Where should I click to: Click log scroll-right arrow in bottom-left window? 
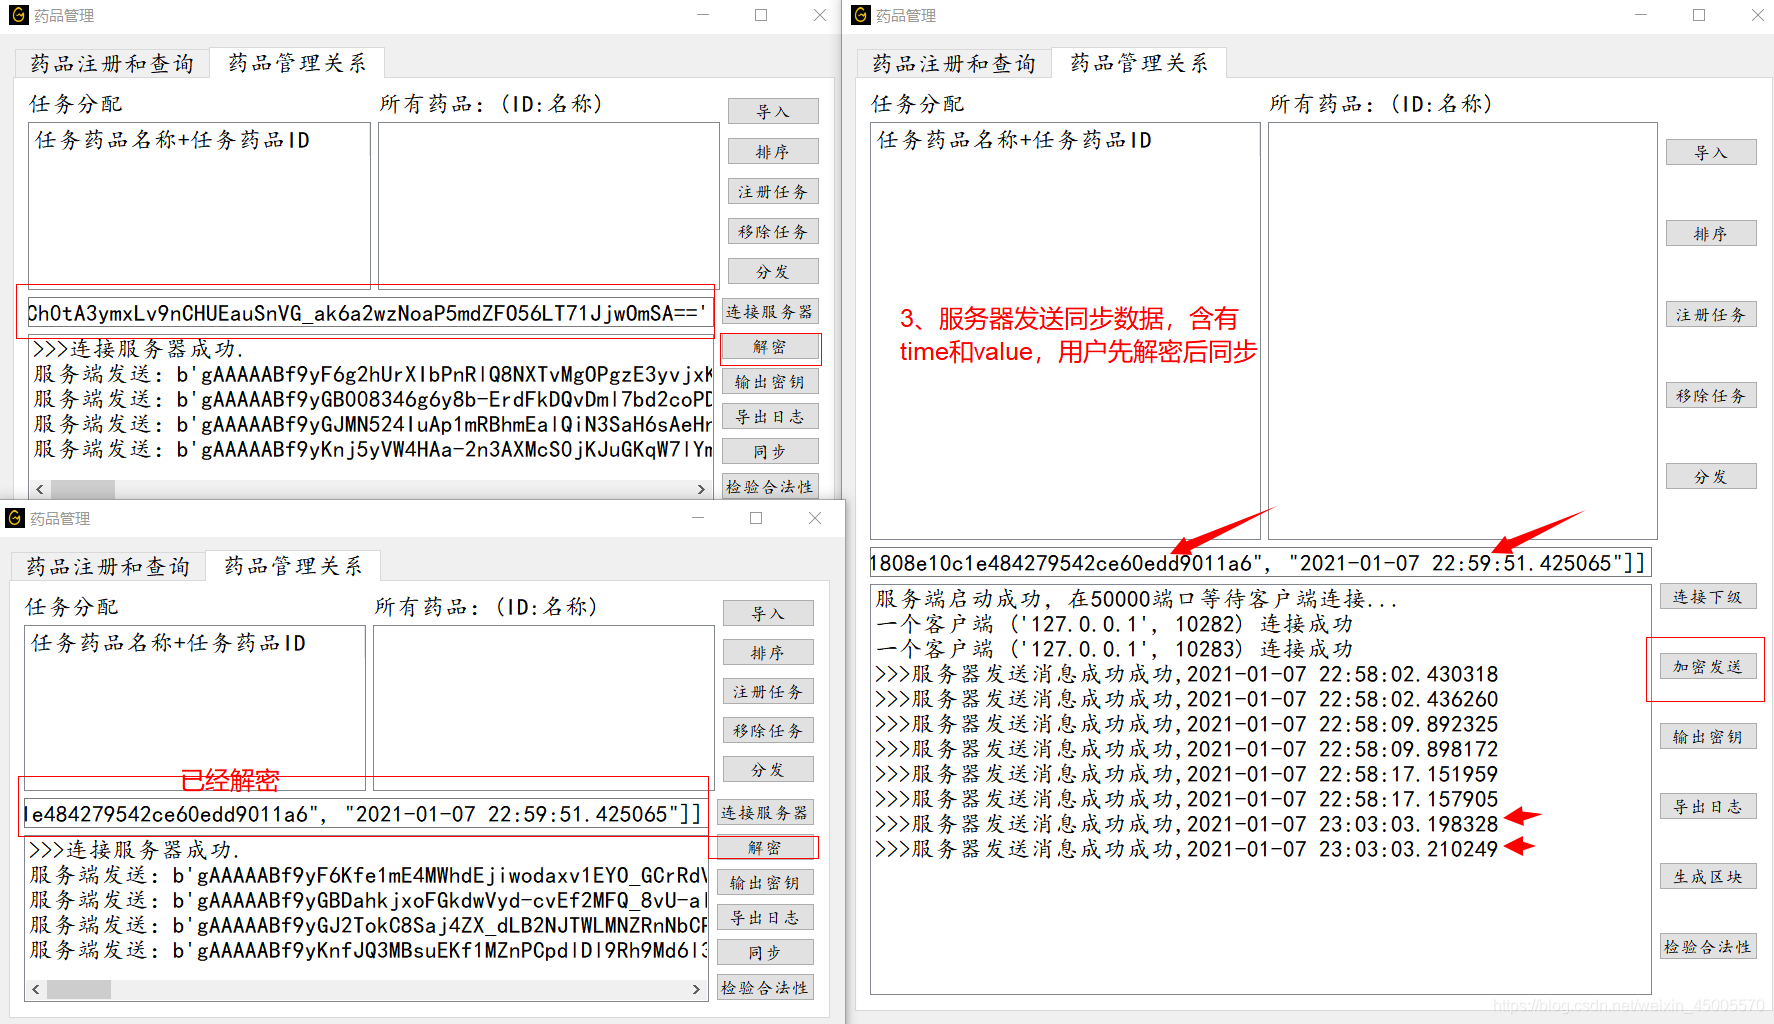click(697, 989)
